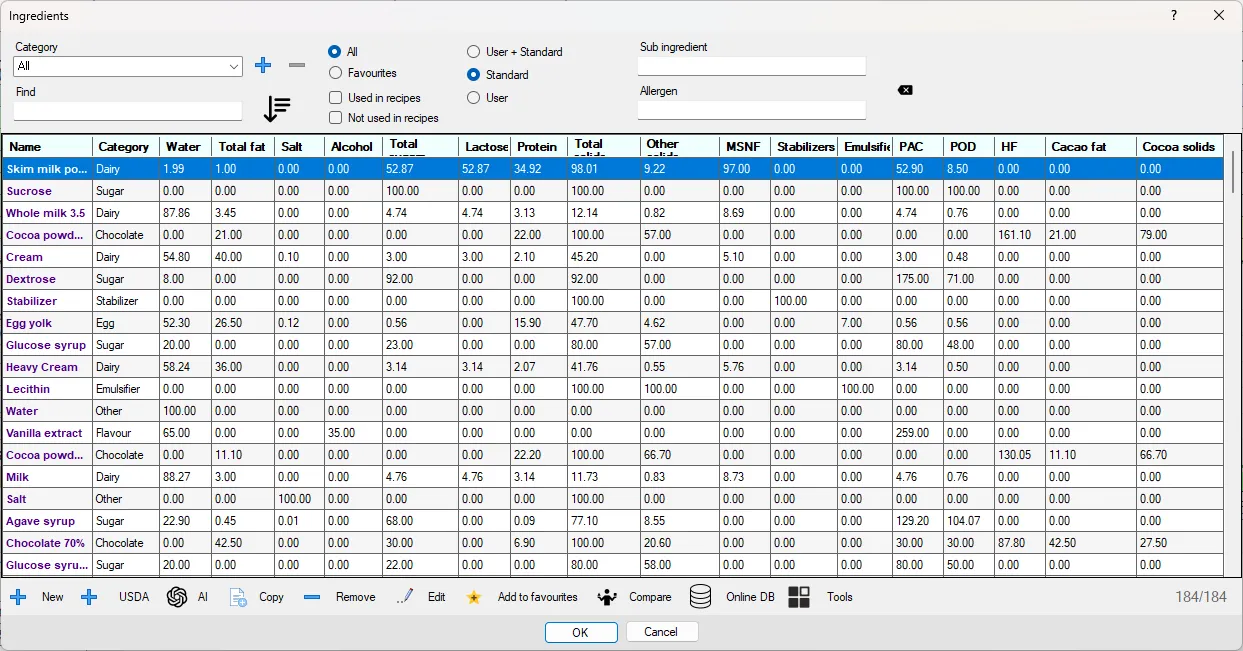Select the User + Standard radio button
1243x651 pixels.
click(473, 51)
